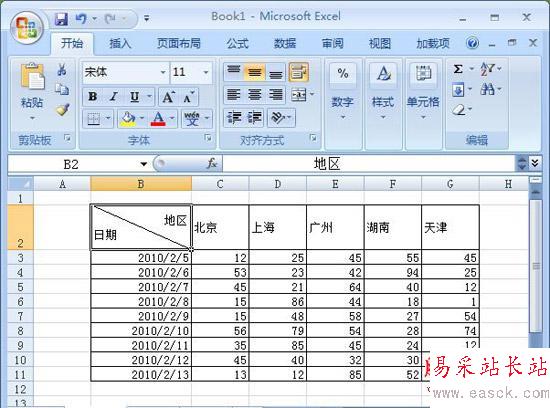Click Merge and Center icon
The height and width of the screenshot is (408, 550).
299,95
